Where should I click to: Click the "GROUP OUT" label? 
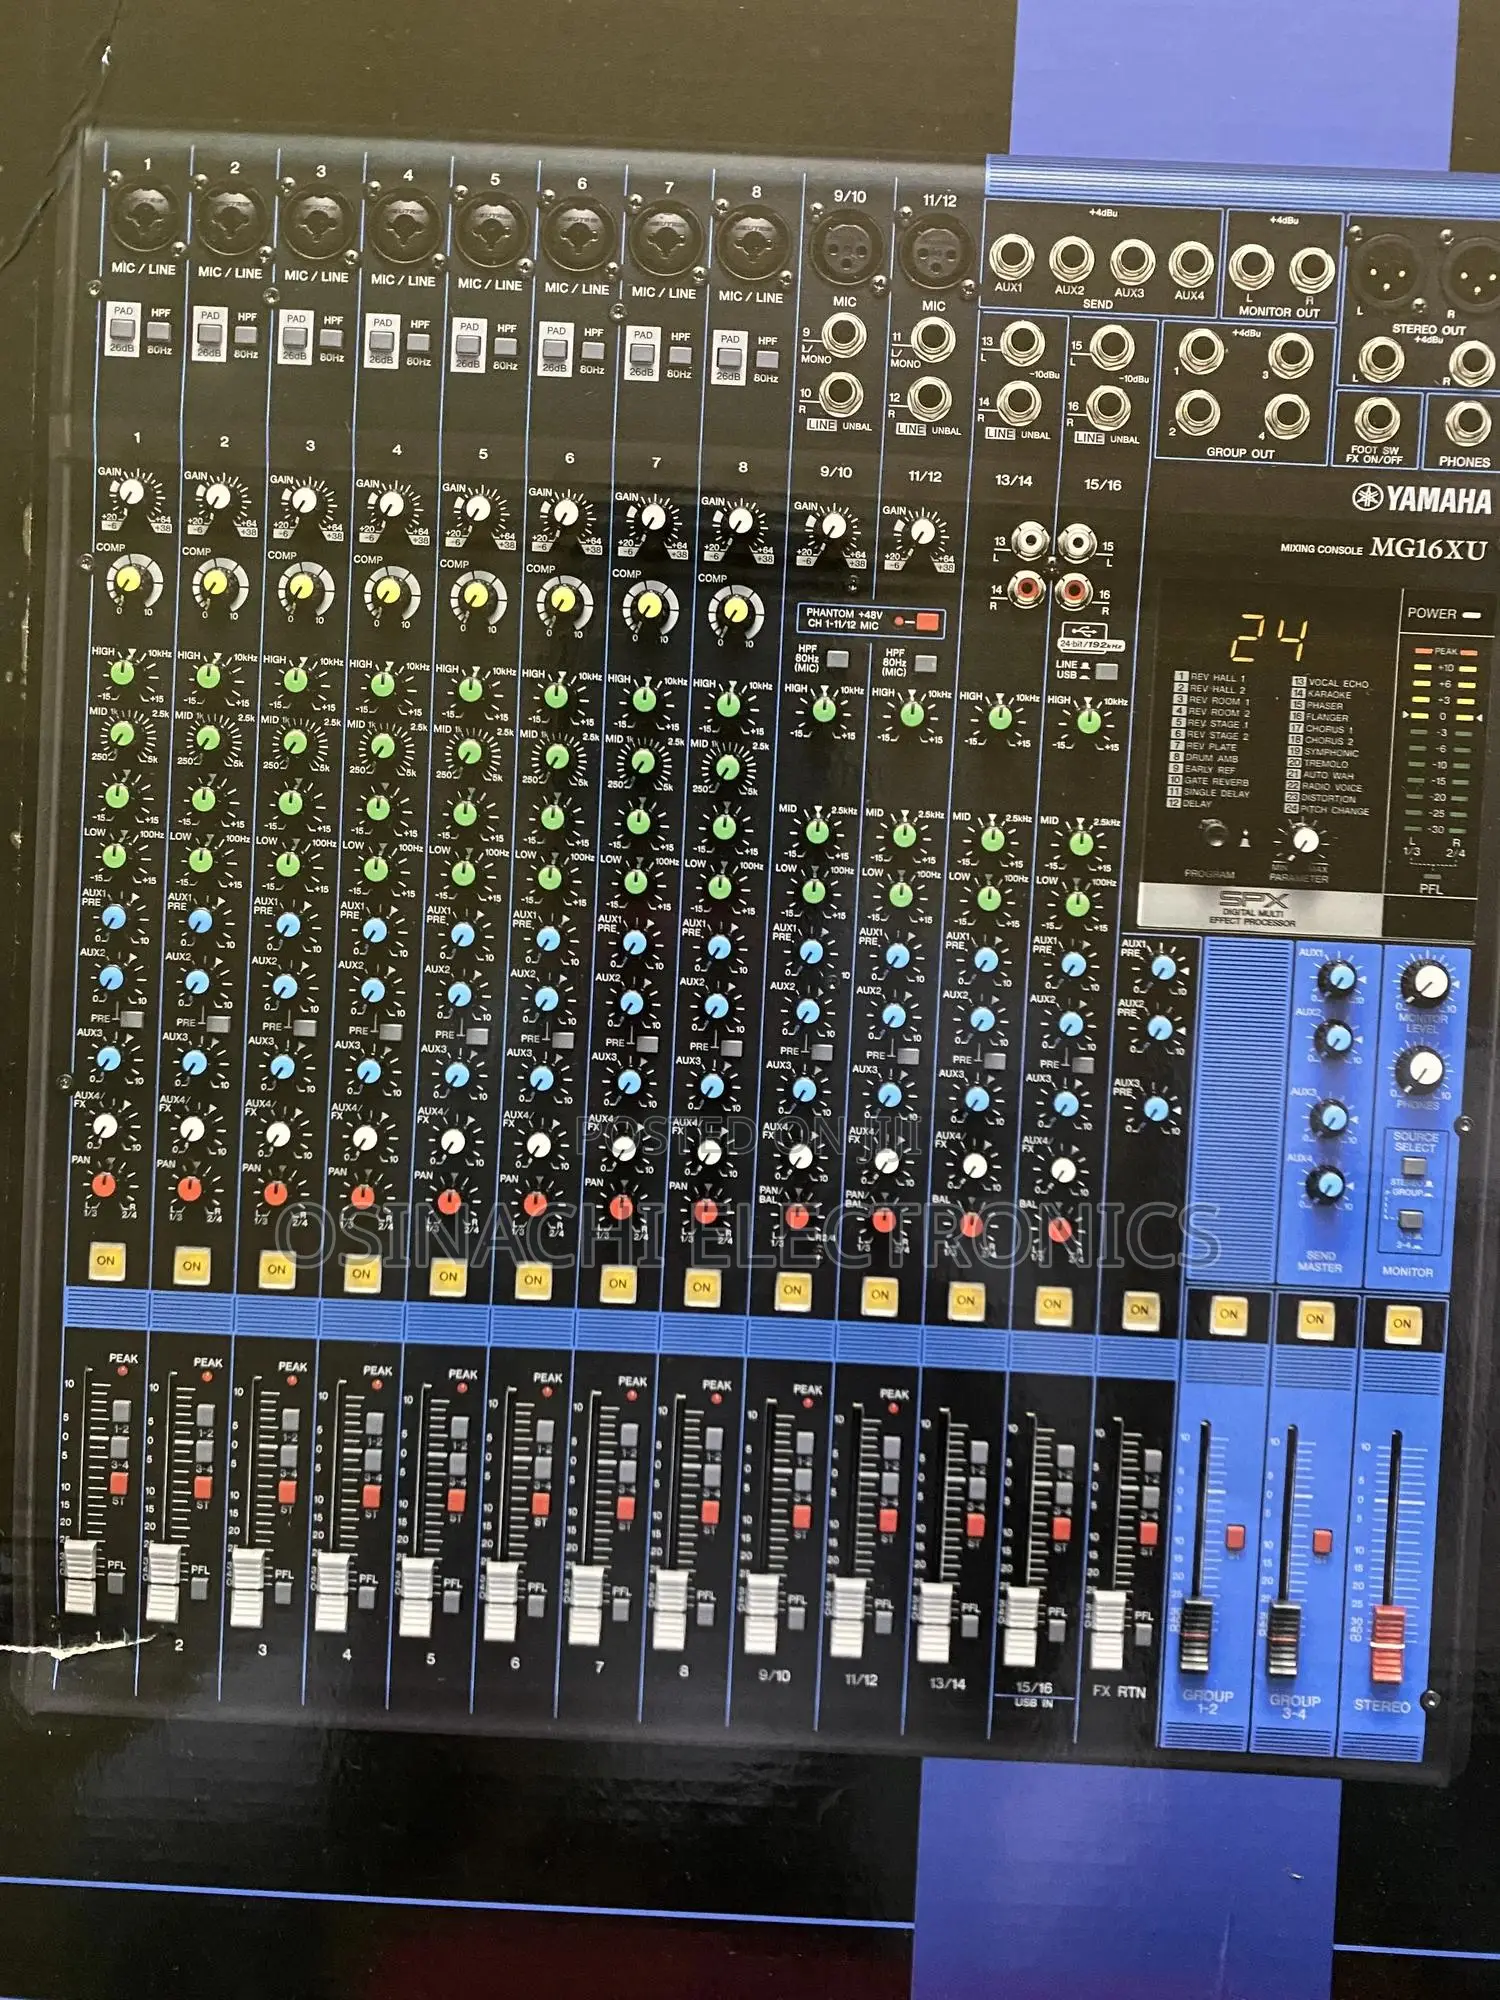pos(1240,452)
